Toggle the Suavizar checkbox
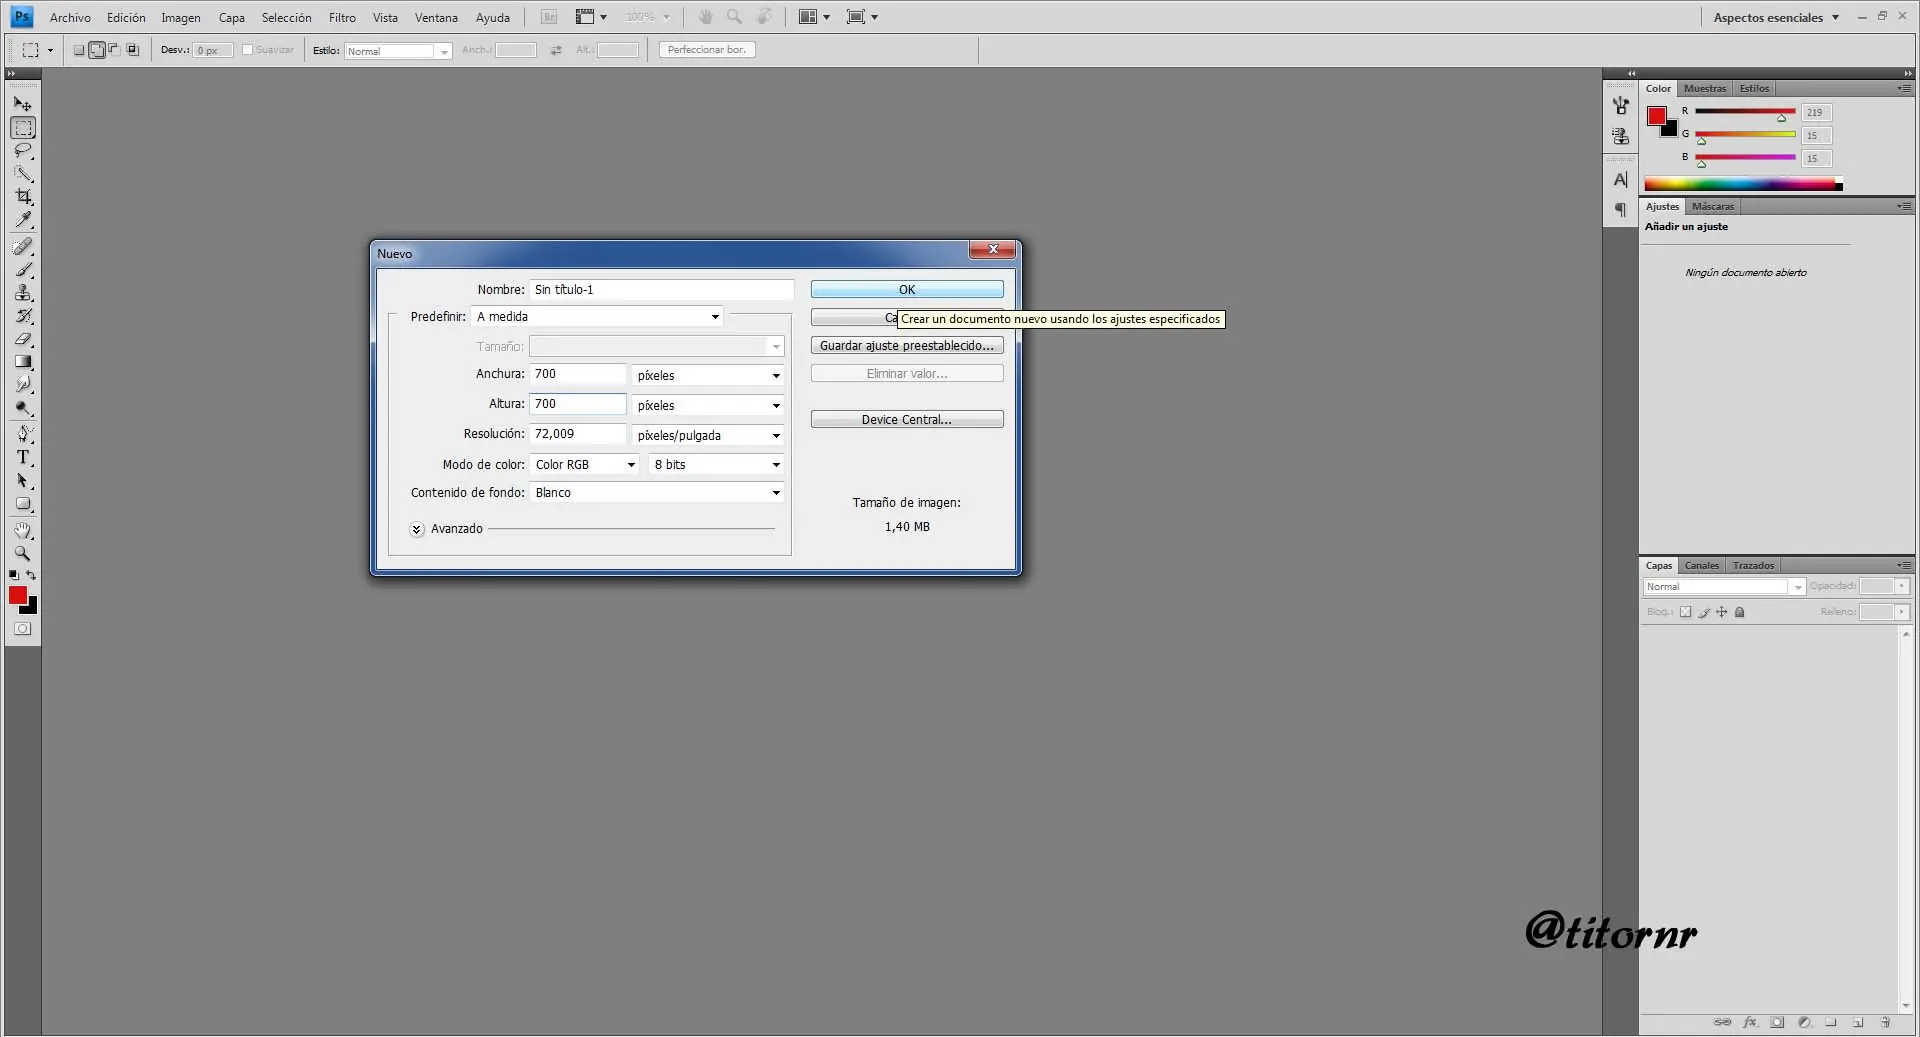This screenshot has height=1037, width=1920. pos(248,50)
